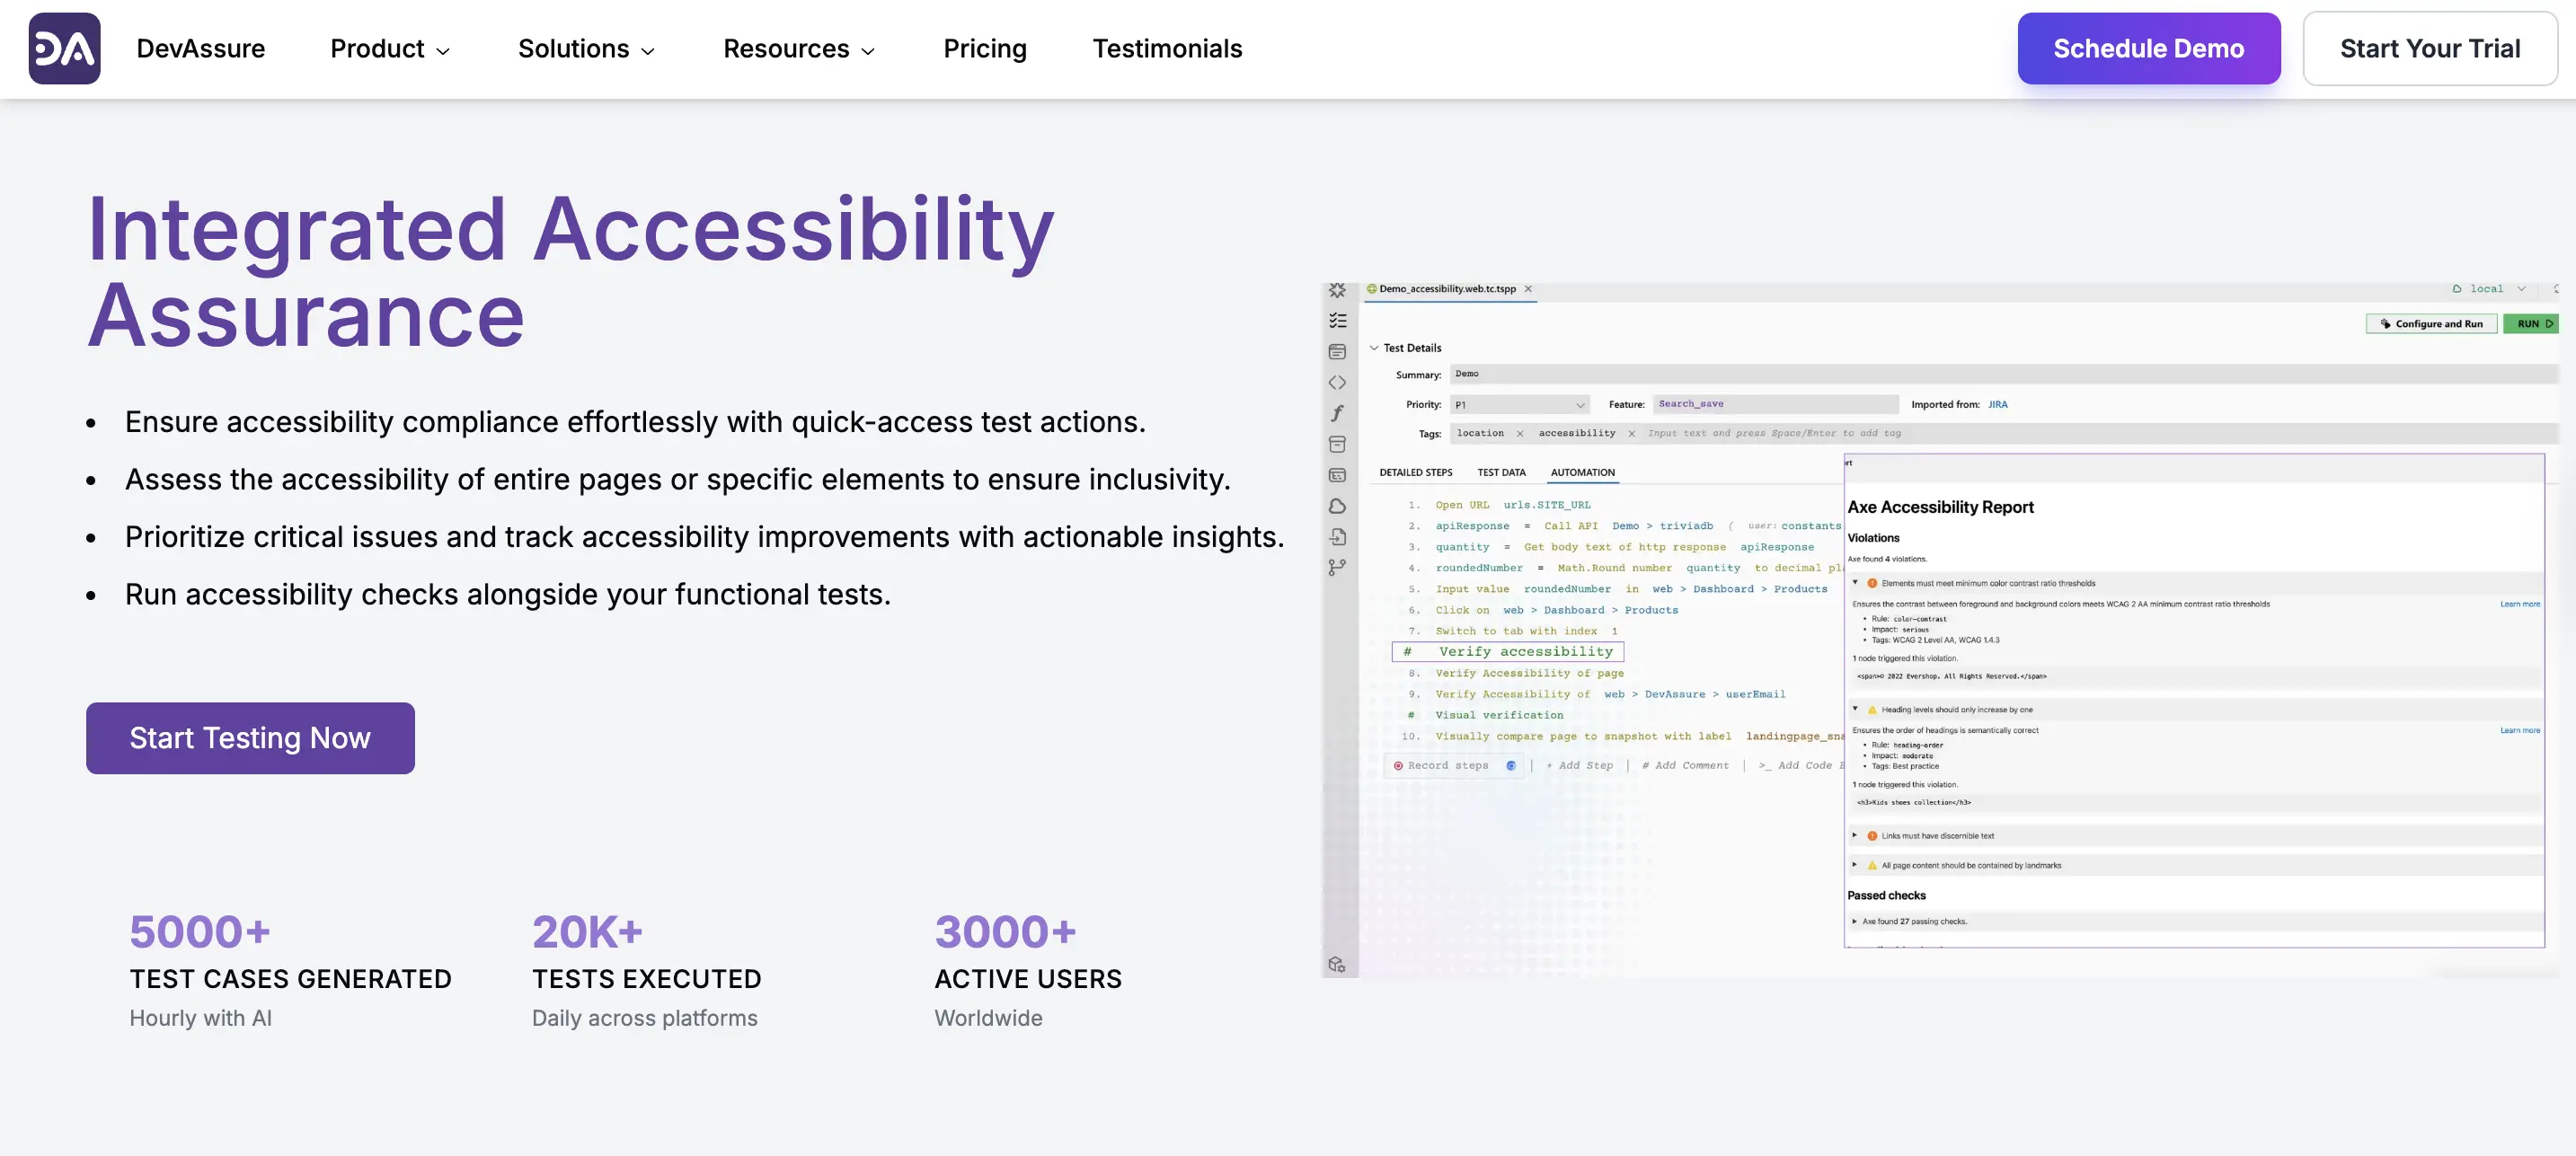Image resolution: width=2576 pixels, height=1156 pixels.
Task: Open the Priority P1 dropdown
Action: click(1519, 404)
